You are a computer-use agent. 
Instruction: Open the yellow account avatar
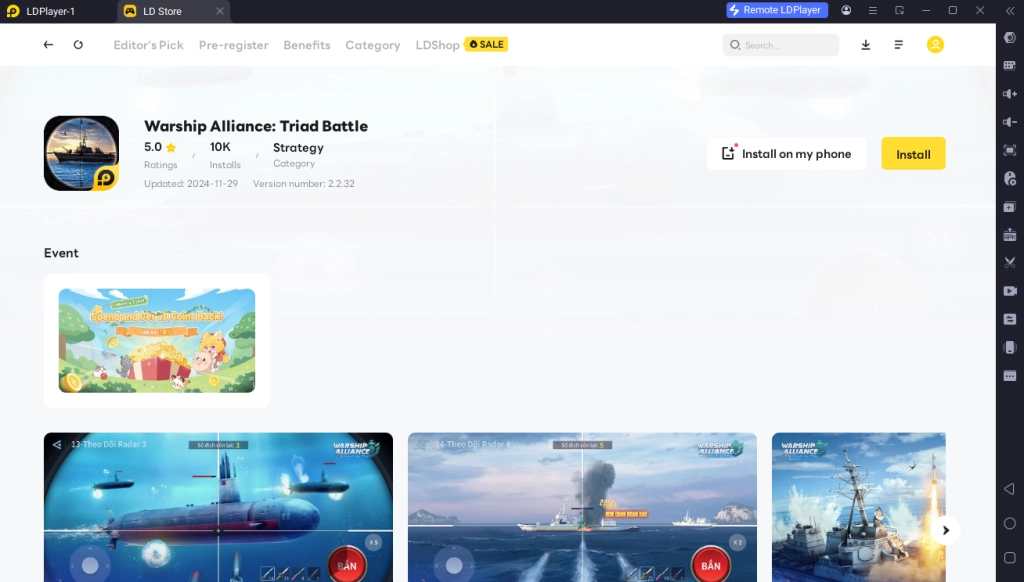(935, 45)
